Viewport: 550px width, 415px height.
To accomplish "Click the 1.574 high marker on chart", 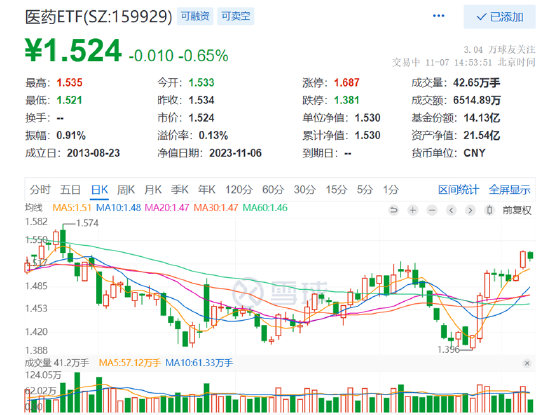I will click(x=87, y=223).
